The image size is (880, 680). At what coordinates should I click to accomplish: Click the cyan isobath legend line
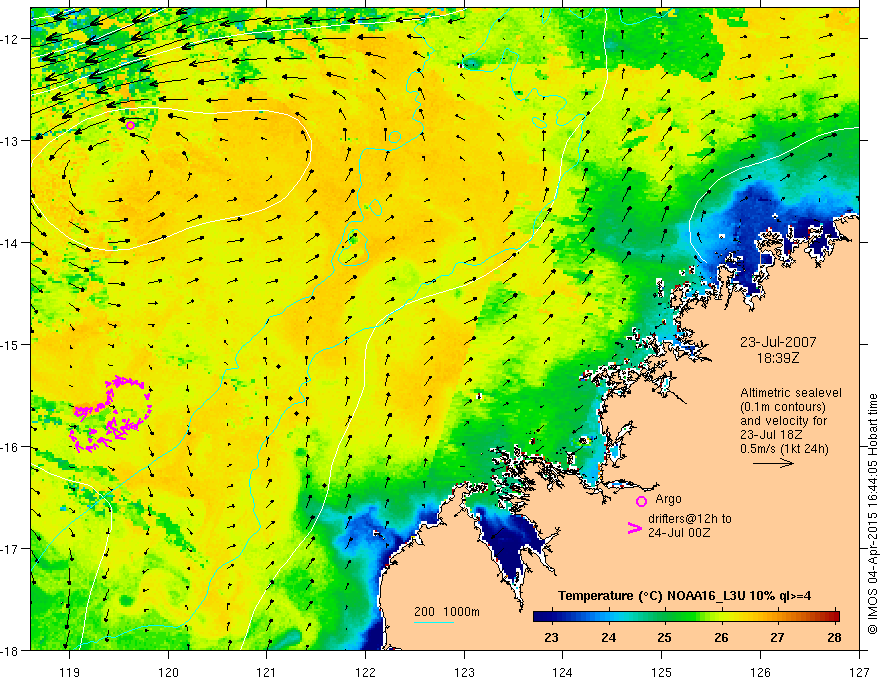(434, 622)
